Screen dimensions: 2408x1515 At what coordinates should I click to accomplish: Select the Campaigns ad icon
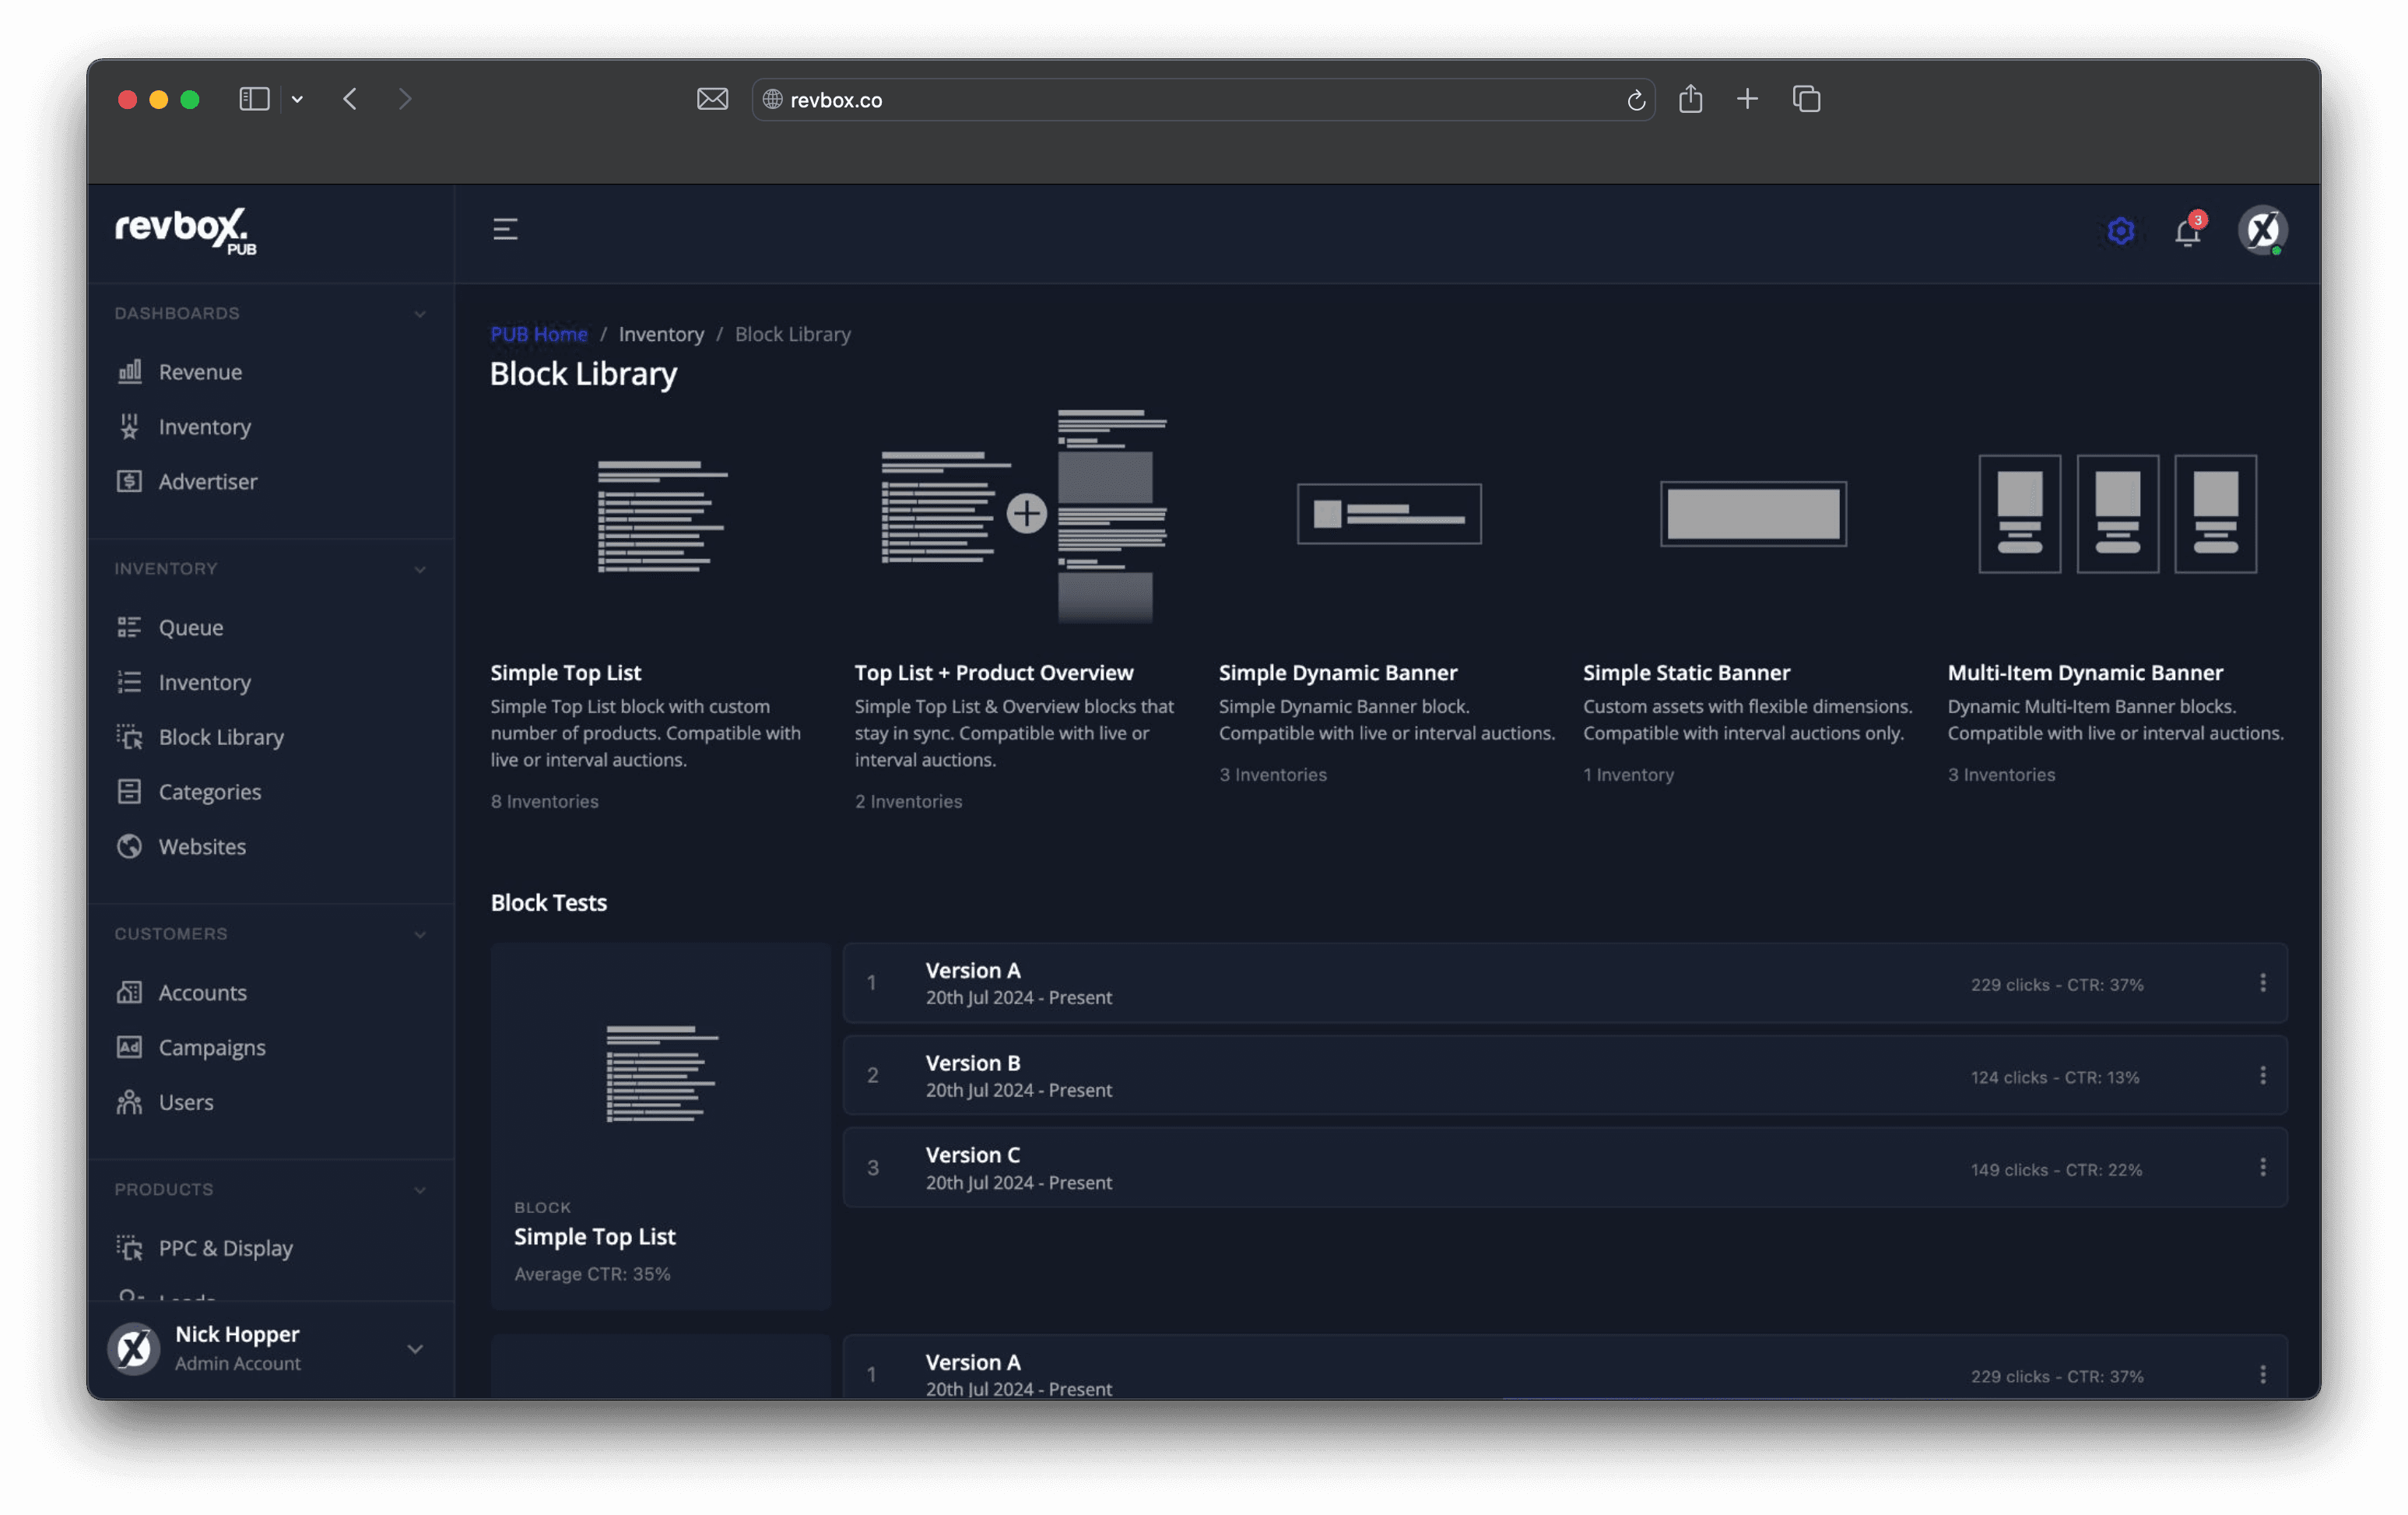[x=129, y=1047]
